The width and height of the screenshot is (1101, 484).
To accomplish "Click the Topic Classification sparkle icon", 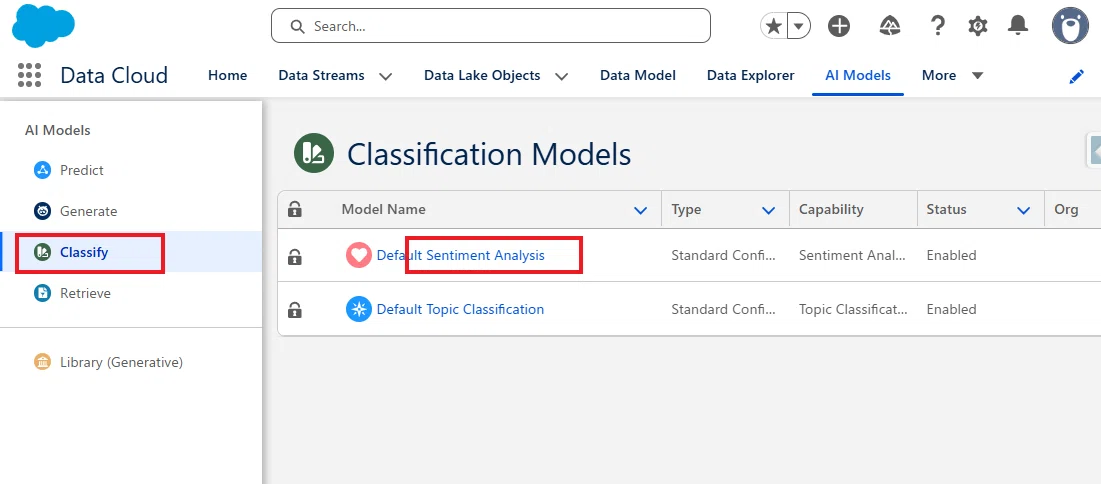I will (x=359, y=309).
